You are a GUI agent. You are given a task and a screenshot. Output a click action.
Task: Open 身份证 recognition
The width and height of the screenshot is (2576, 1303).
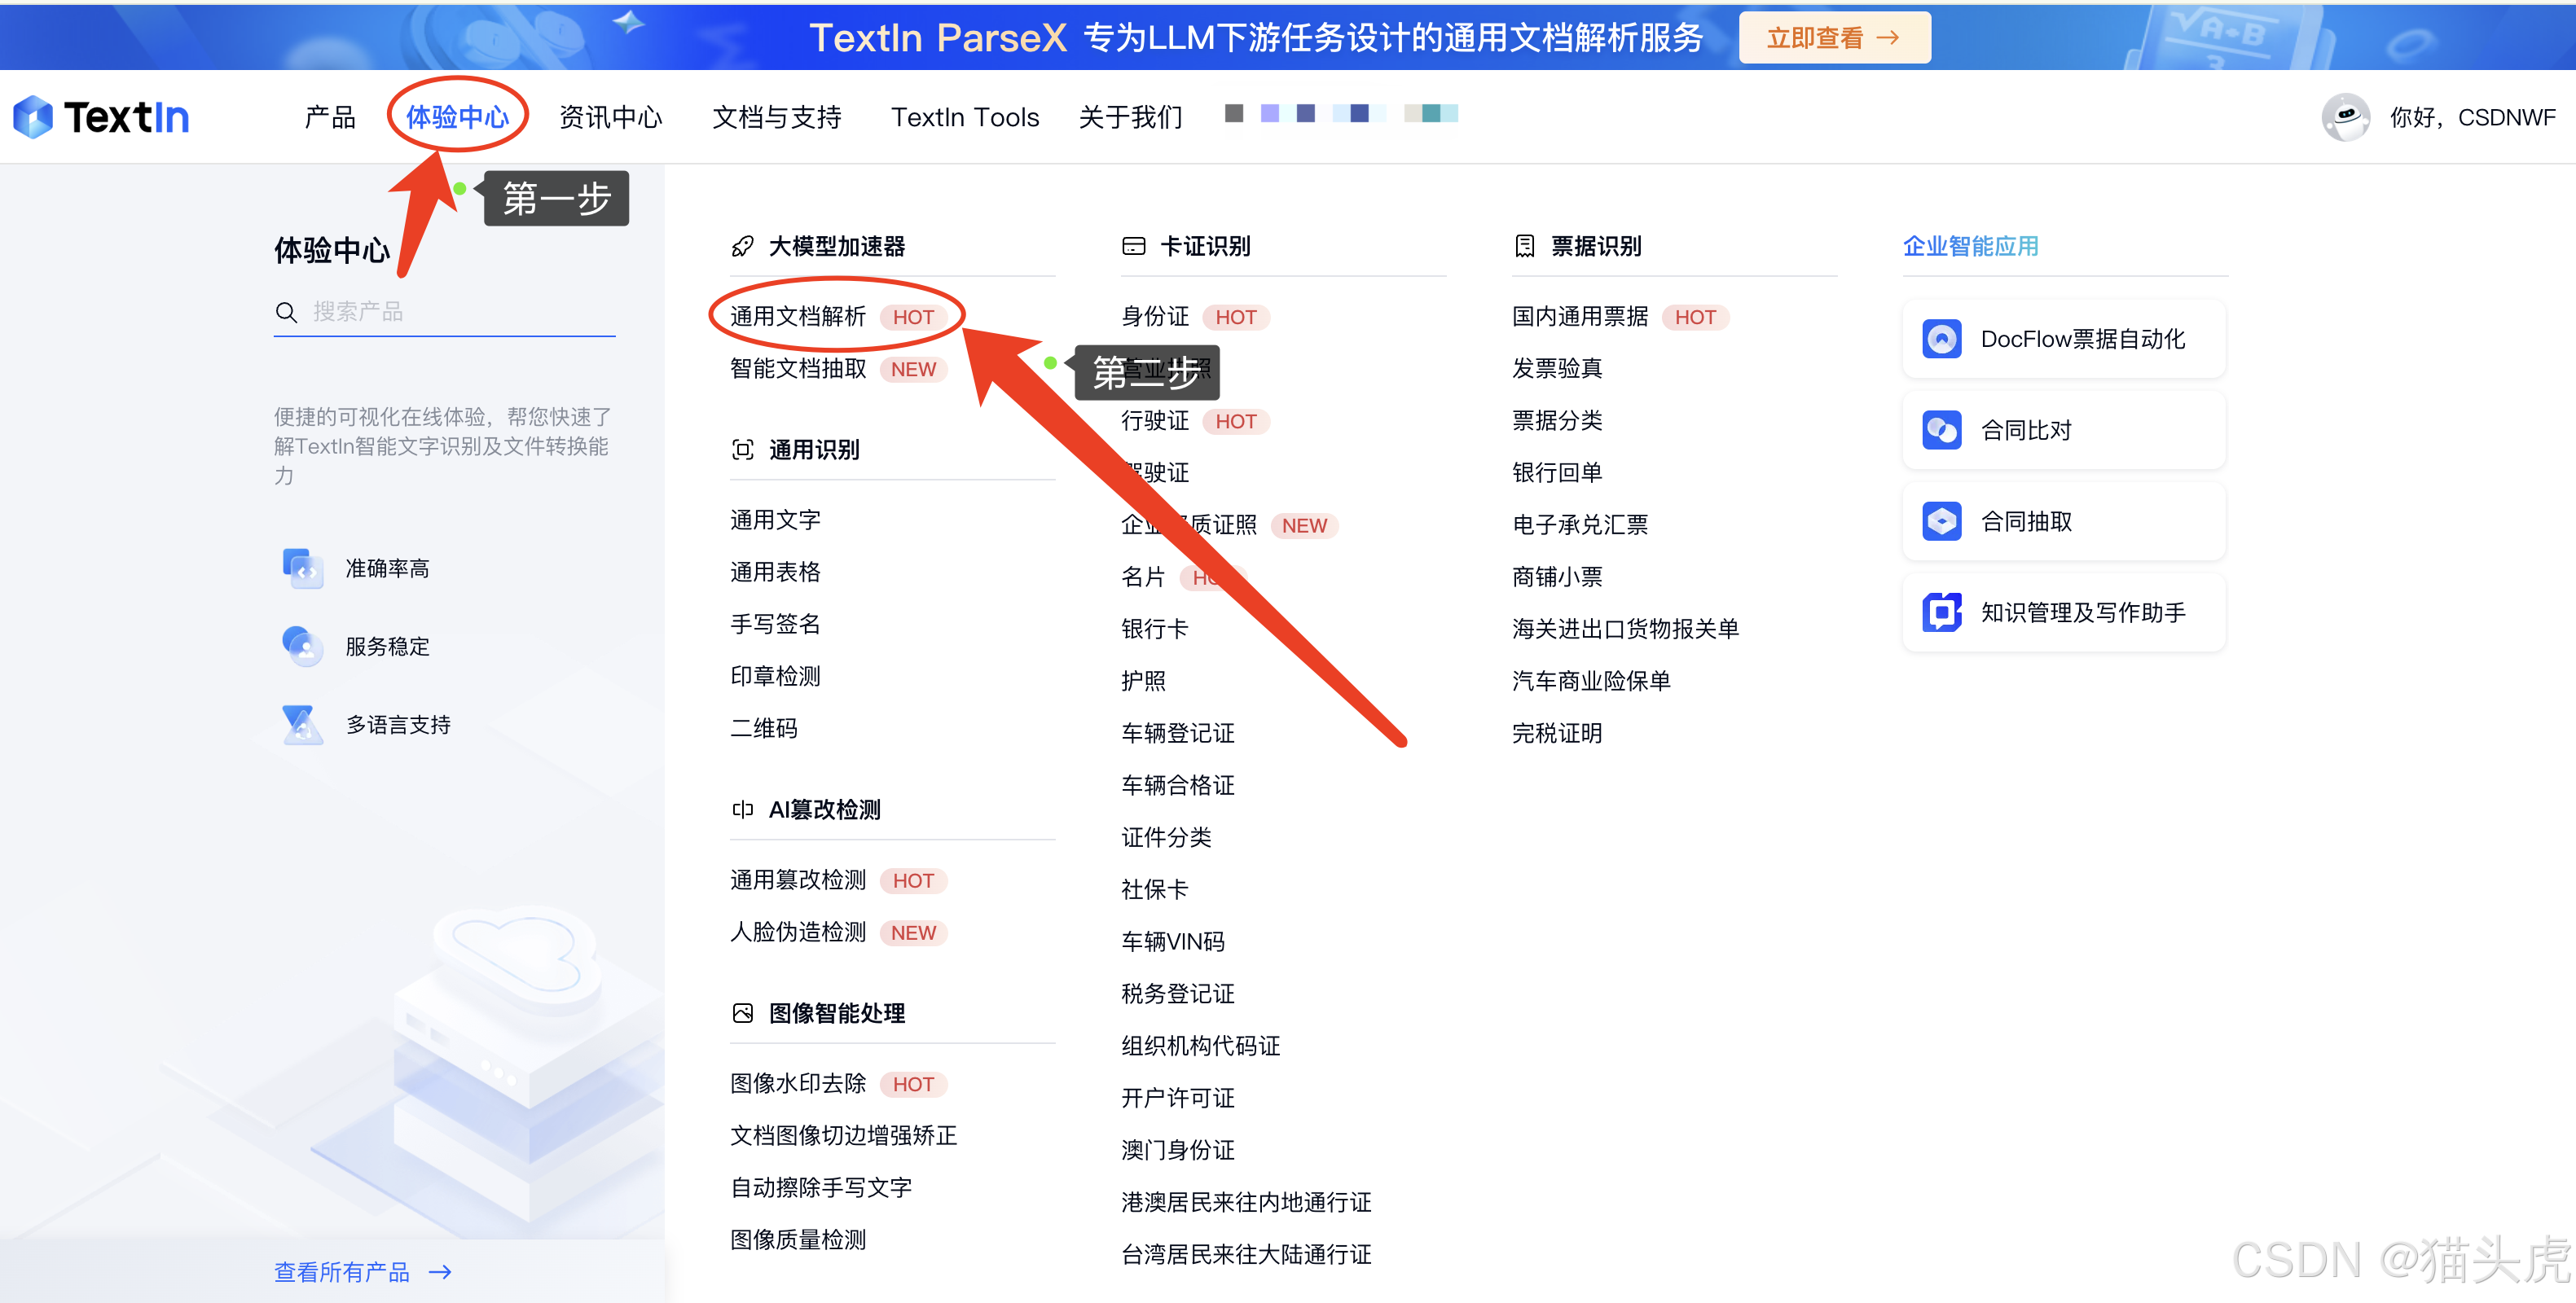click(1155, 317)
